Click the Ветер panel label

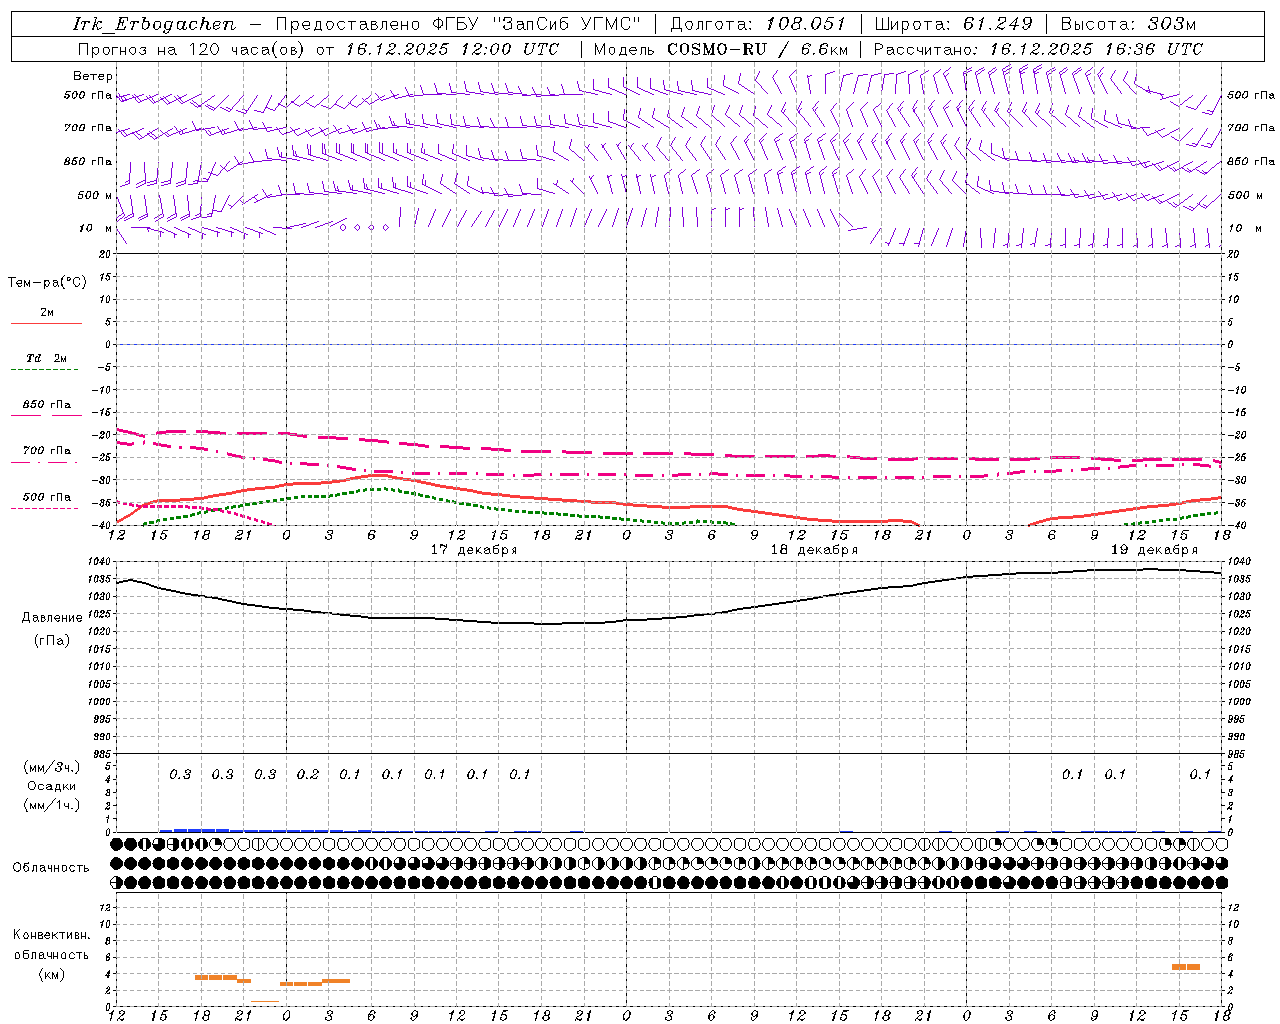point(93,76)
